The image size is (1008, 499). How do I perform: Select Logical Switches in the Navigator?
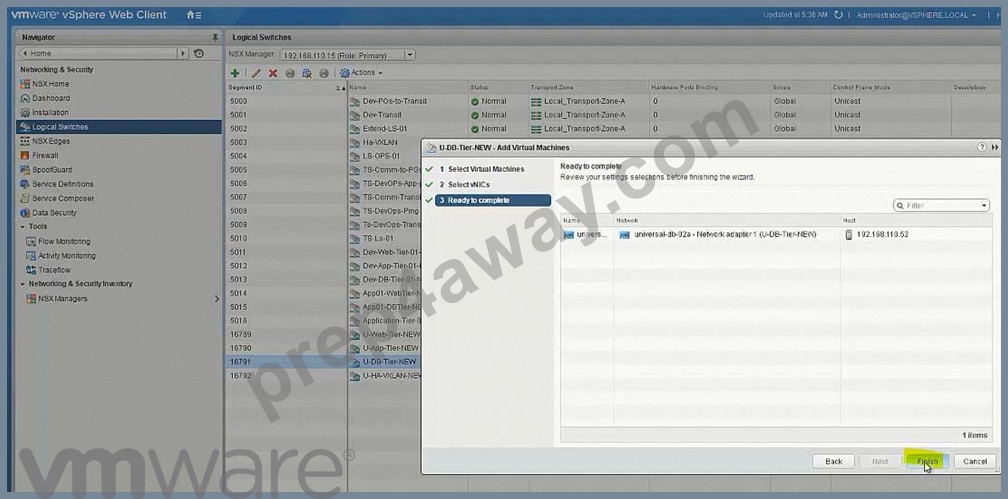pos(119,127)
